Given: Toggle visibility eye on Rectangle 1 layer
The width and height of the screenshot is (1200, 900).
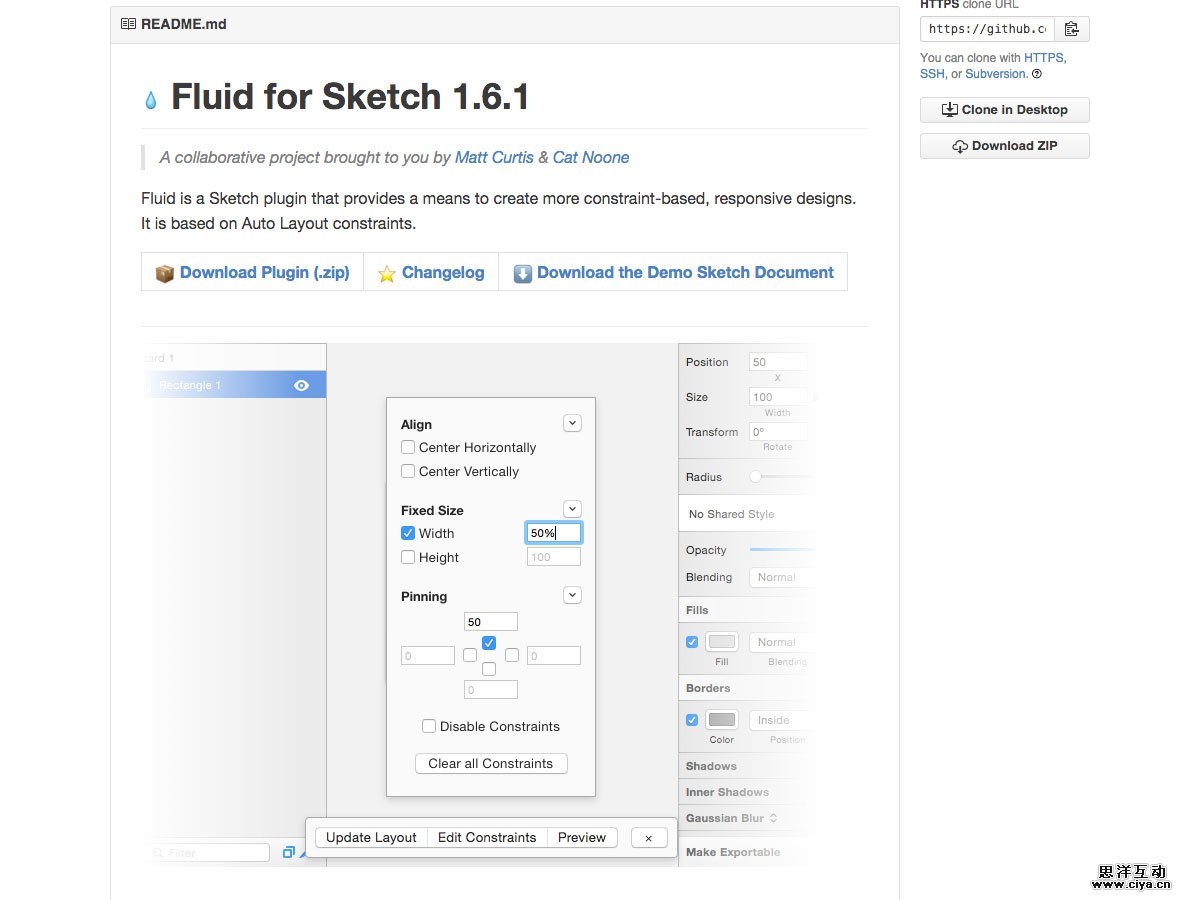Looking at the screenshot, I should tap(301, 385).
